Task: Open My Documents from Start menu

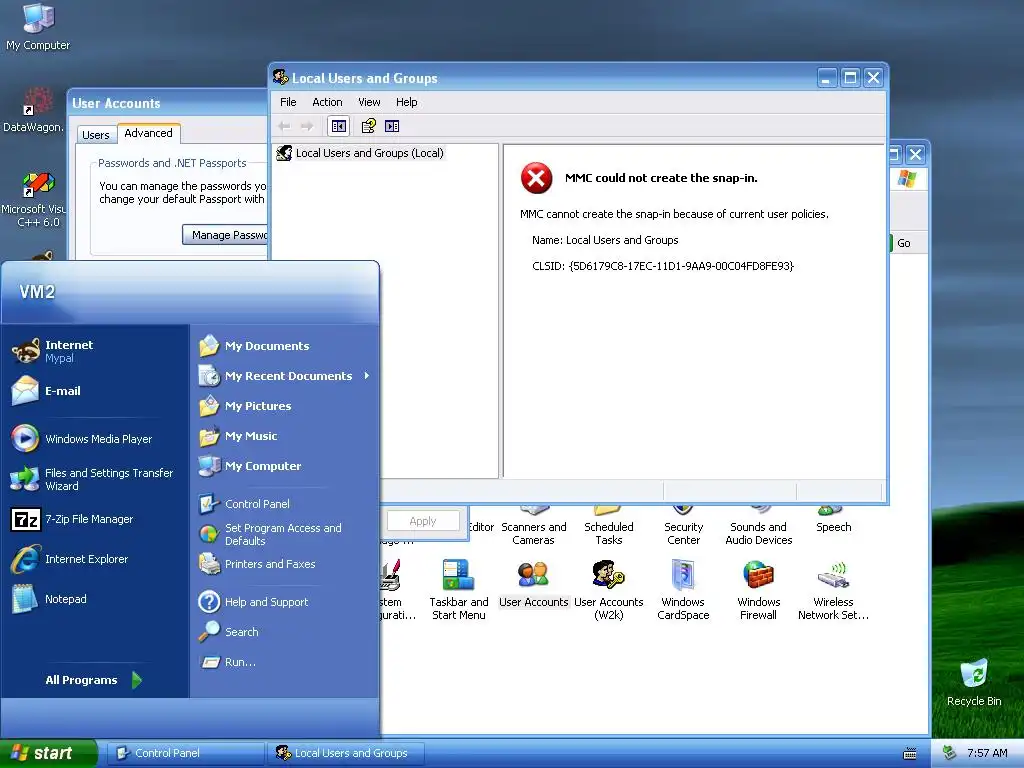Action: [x=254, y=345]
